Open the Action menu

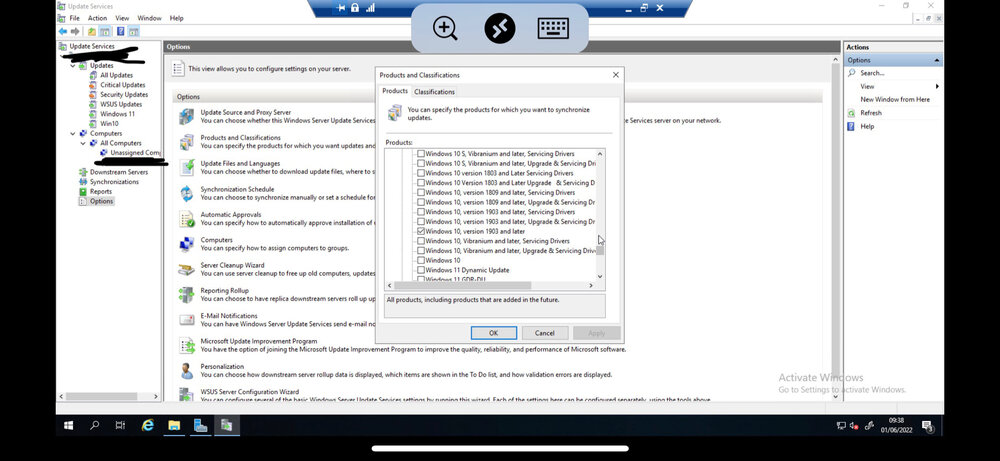coord(98,18)
